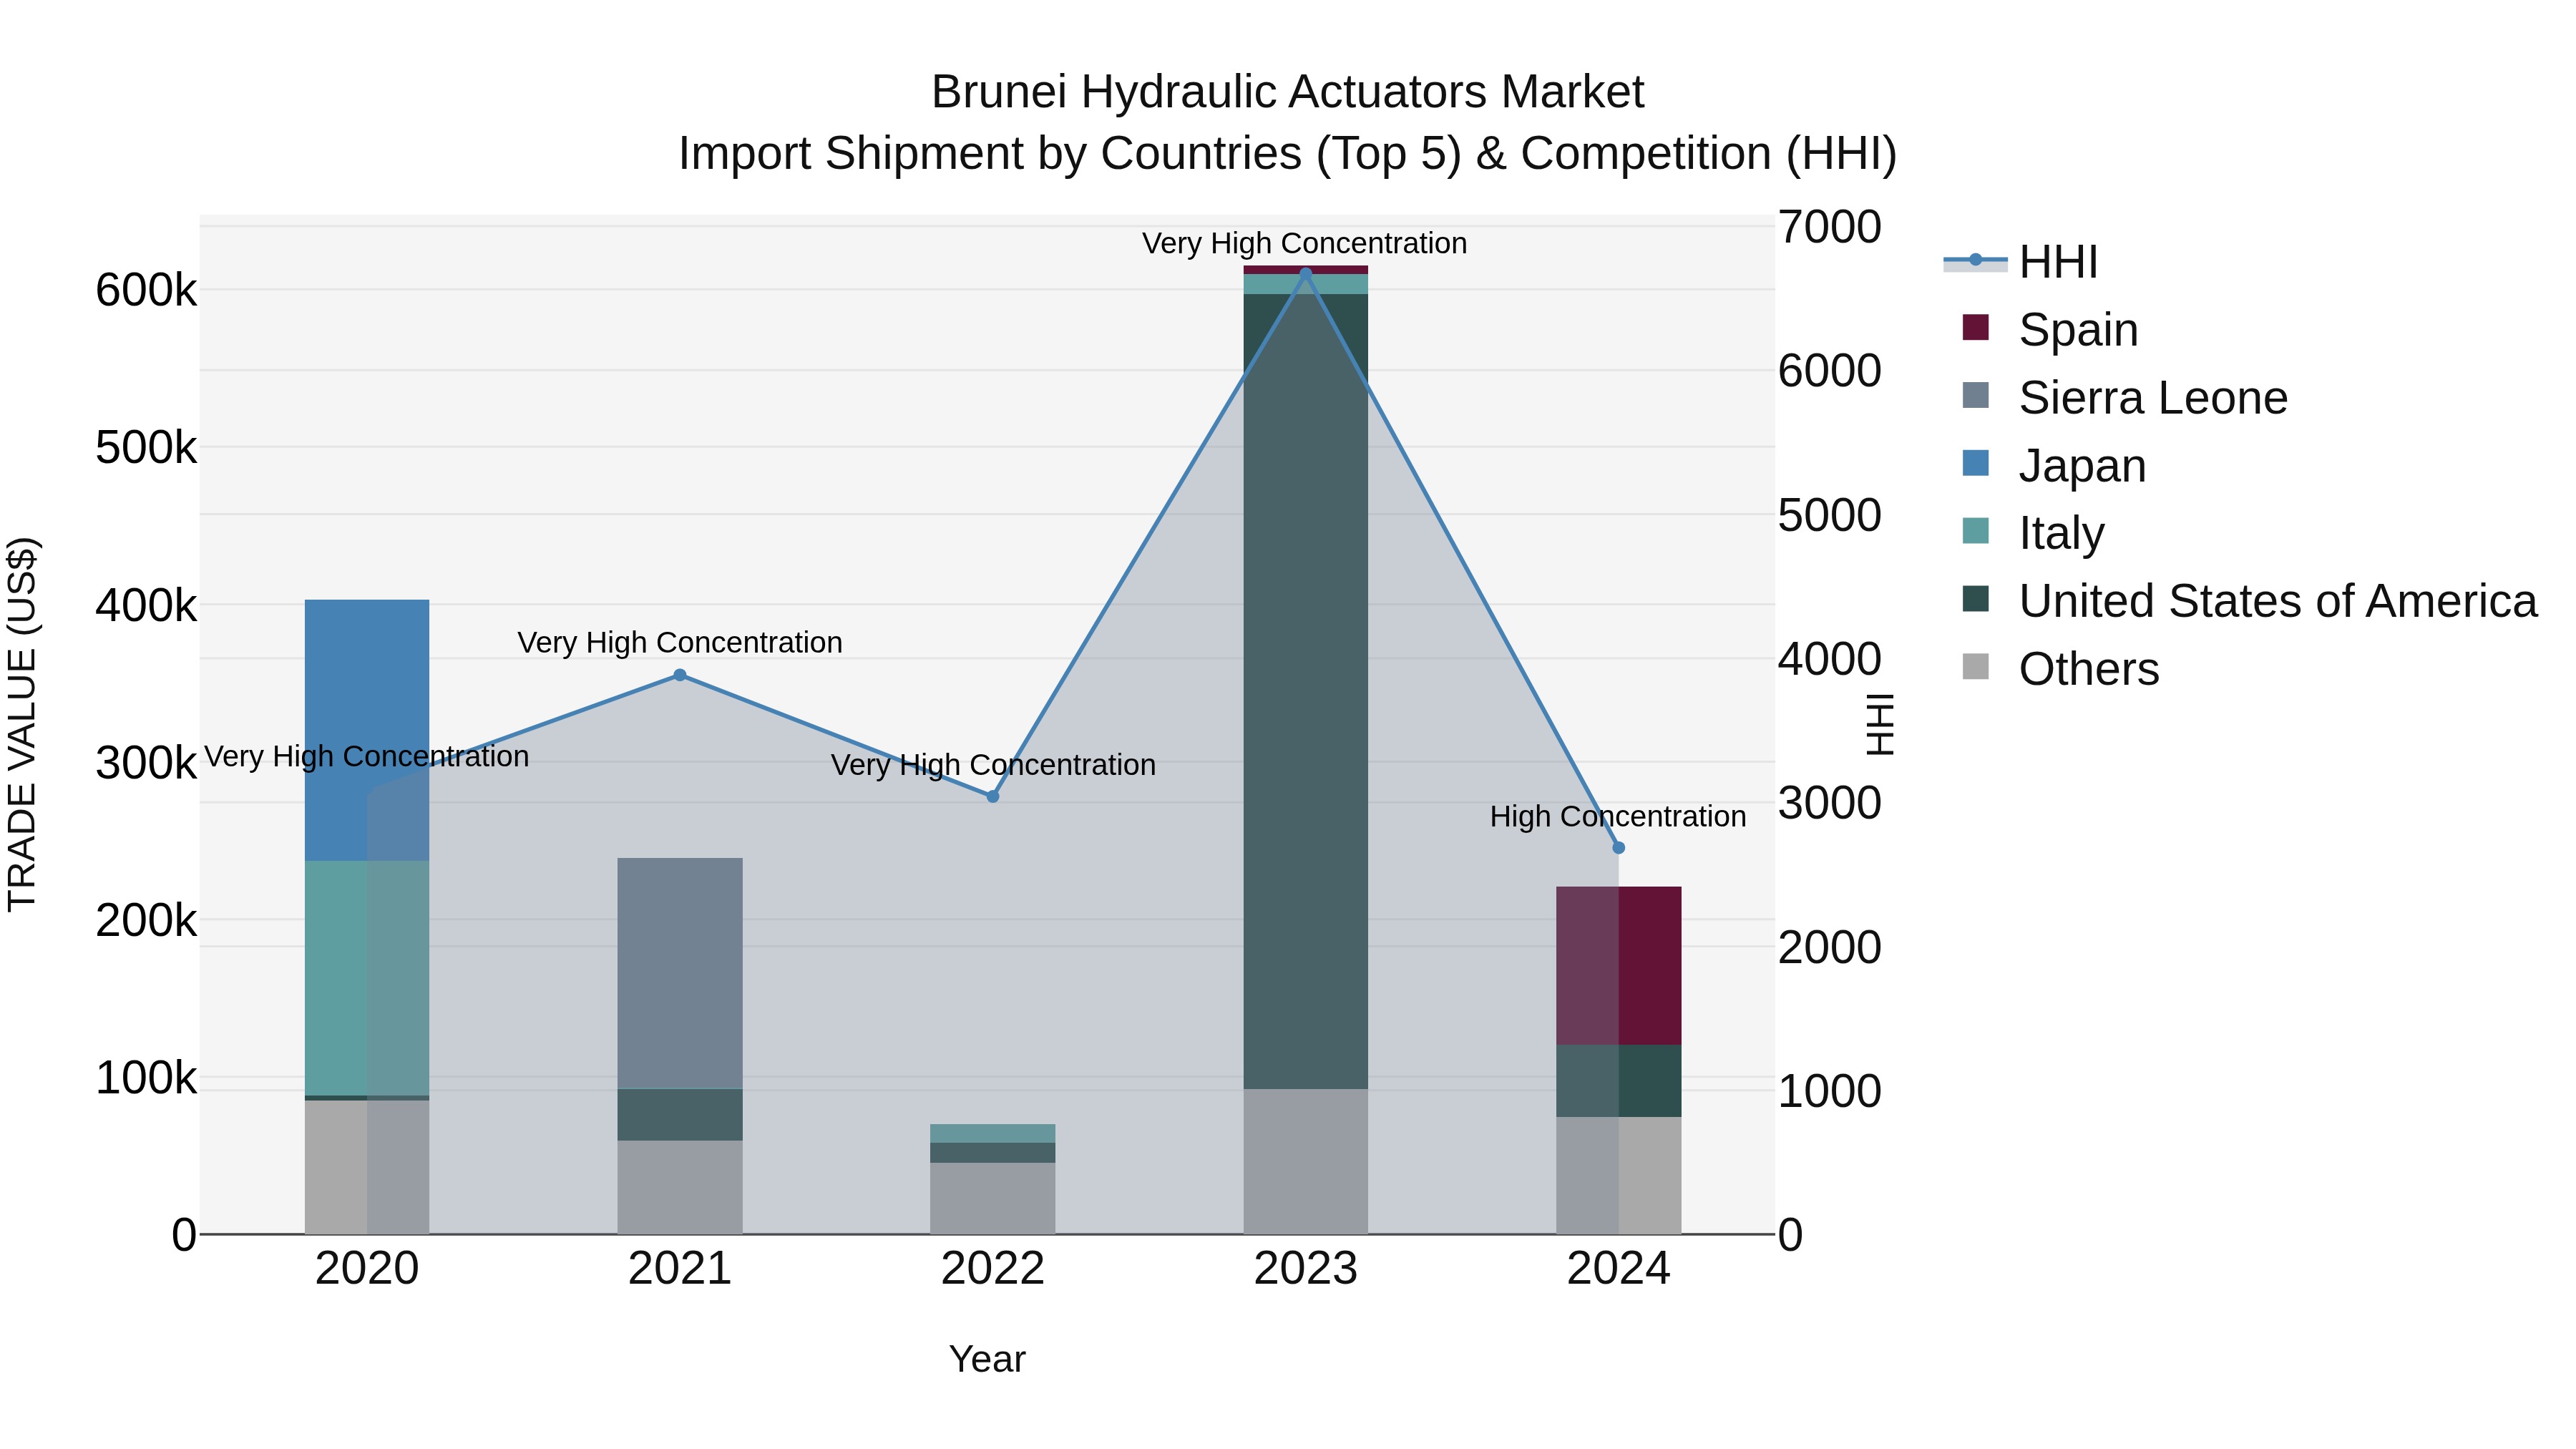Select the Others segment in 2024 bar
The width and height of the screenshot is (2576, 1449).
tap(1619, 1175)
